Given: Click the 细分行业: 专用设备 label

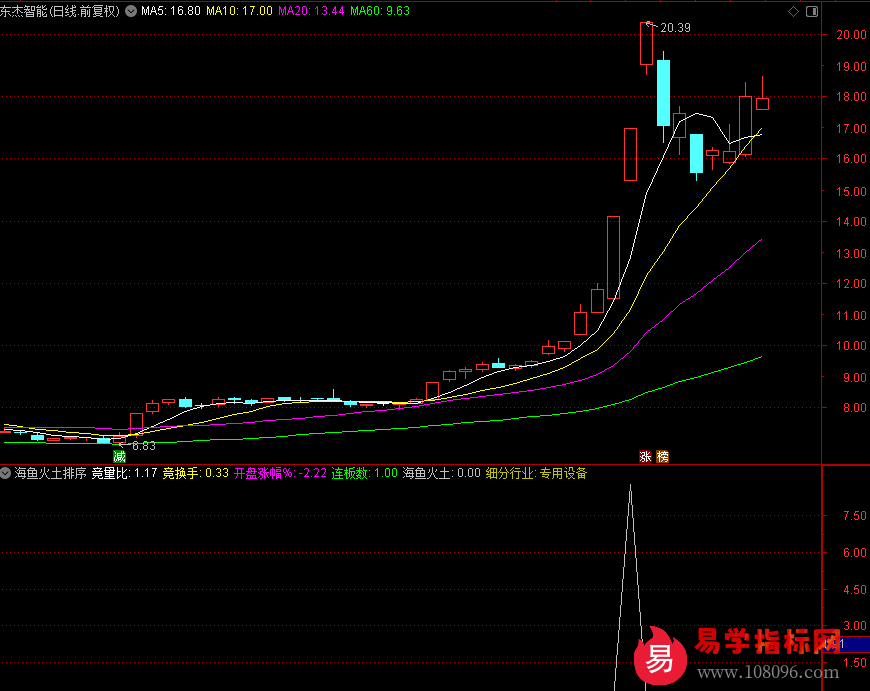Looking at the screenshot, I should click(x=536, y=473).
